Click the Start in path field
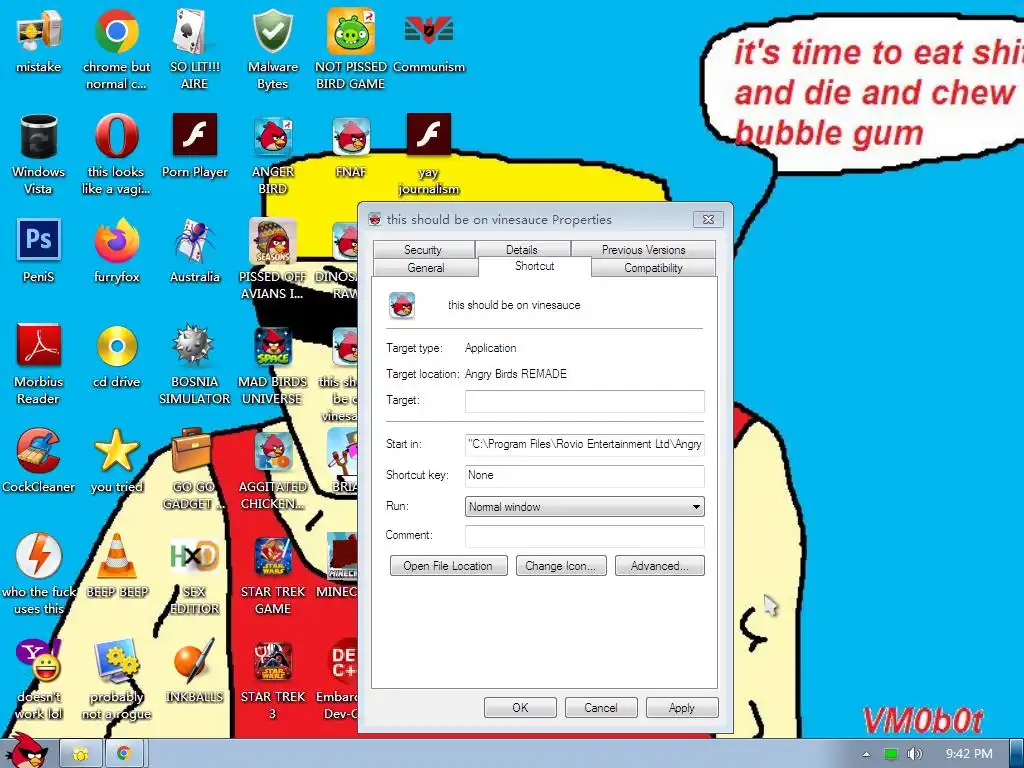Screen dimensions: 1024x768 [x=584, y=444]
